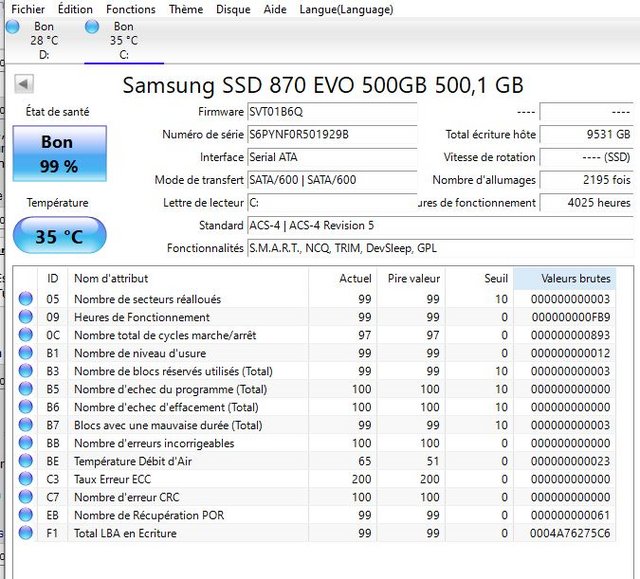Image resolution: width=640 pixels, height=579 pixels.
Task: Select row Taux Erreur ECC
Action: click(315, 479)
